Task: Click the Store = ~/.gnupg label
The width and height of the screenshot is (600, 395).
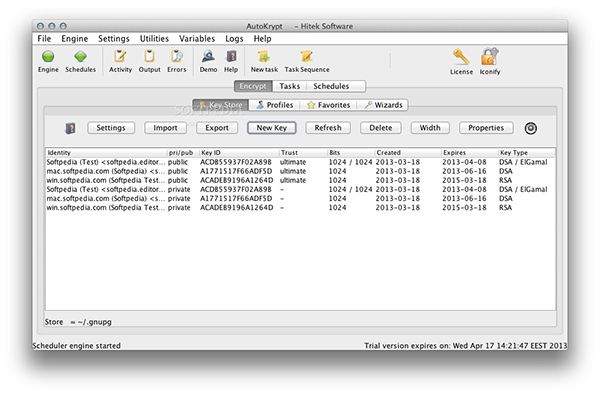Action: [x=78, y=322]
